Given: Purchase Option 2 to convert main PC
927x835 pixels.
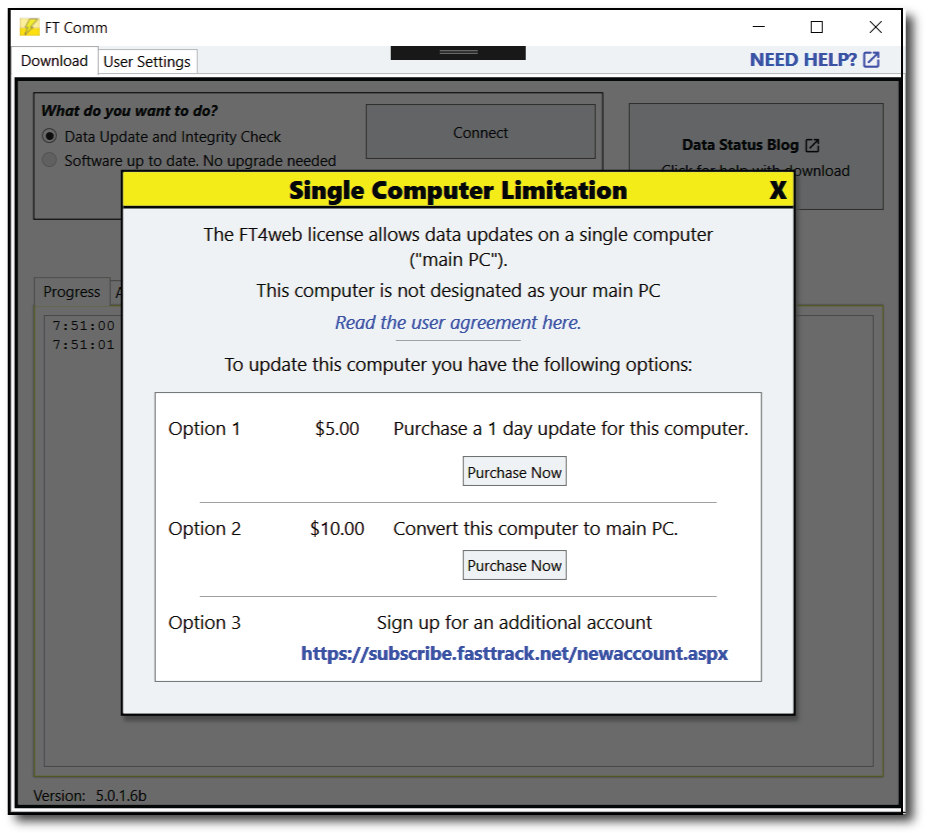Looking at the screenshot, I should 514,565.
